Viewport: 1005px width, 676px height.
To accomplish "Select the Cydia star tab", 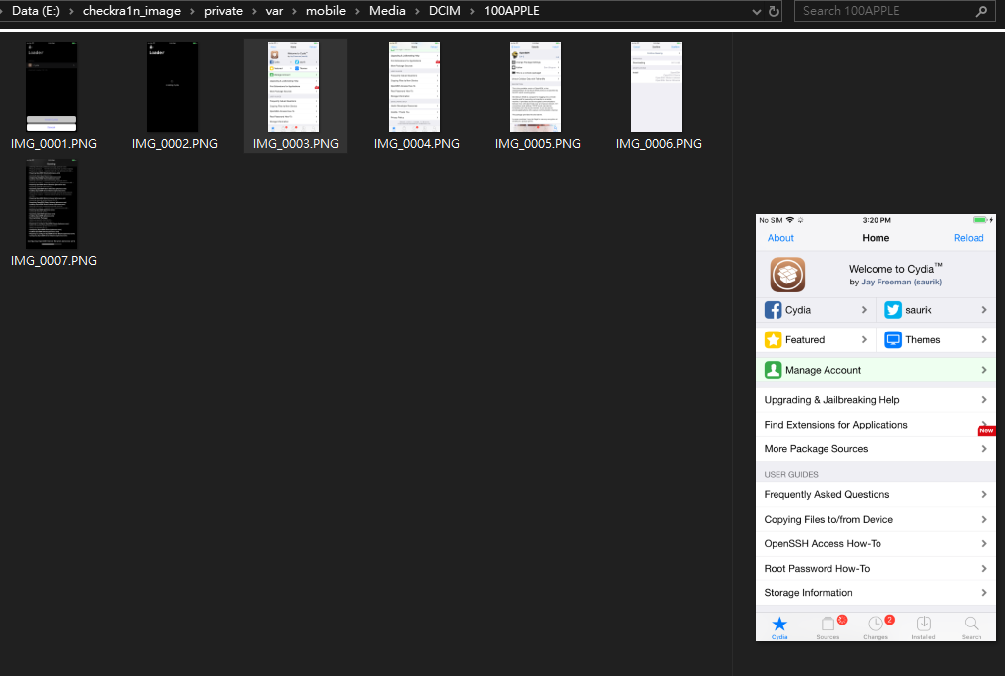I will tap(779, 627).
